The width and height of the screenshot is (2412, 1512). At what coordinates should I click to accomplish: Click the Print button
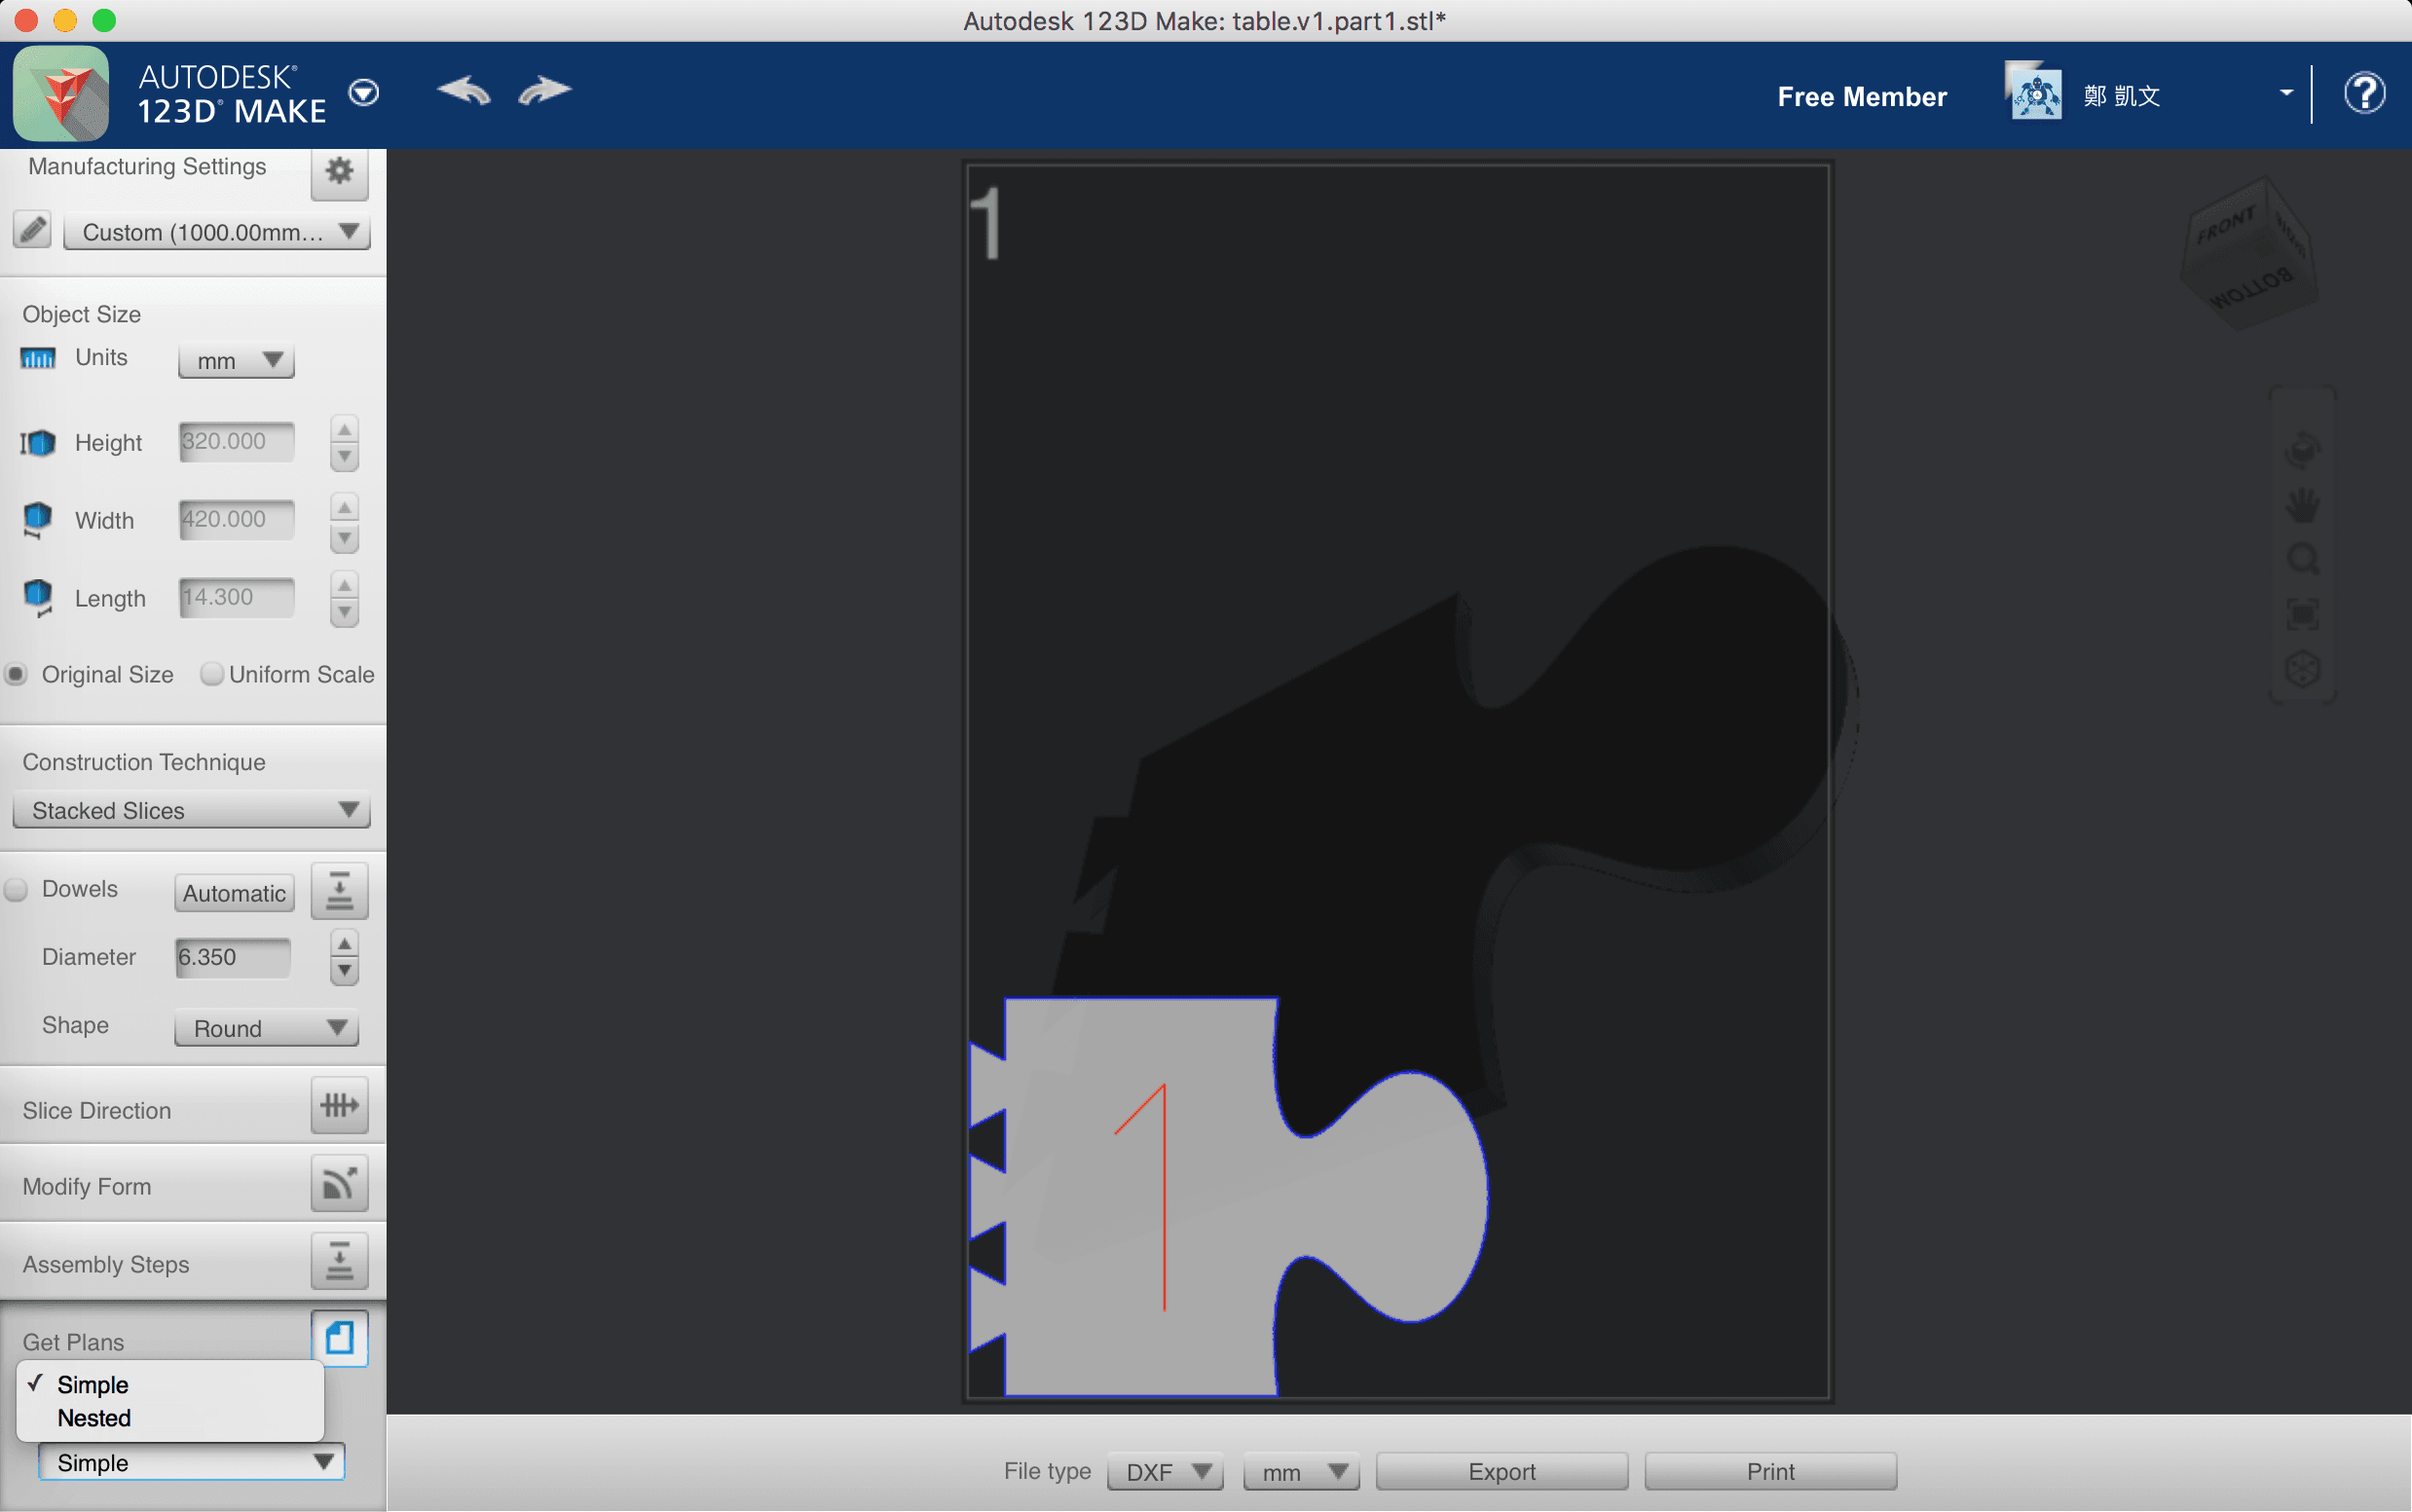[x=1770, y=1472]
